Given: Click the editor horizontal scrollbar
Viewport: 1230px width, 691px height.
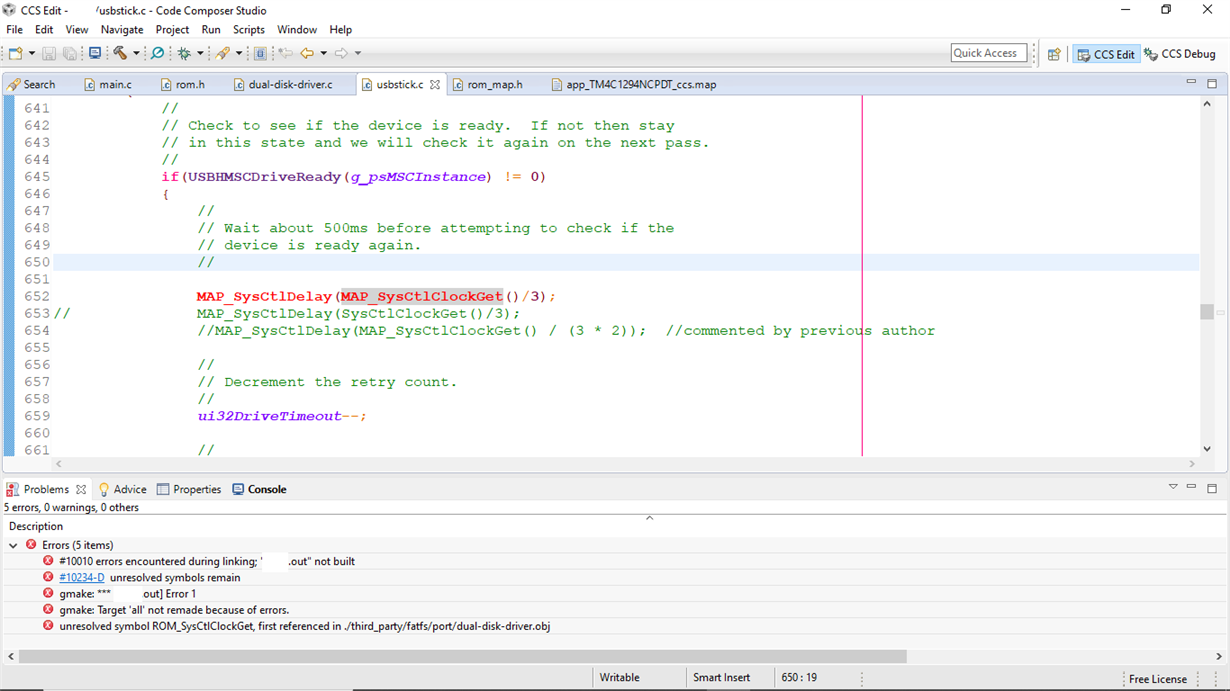Looking at the screenshot, I should pos(627,464).
